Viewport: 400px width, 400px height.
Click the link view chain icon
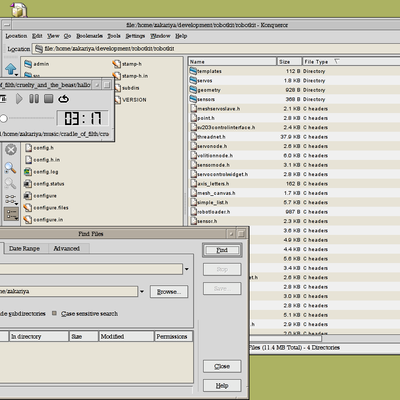(x=10, y=199)
